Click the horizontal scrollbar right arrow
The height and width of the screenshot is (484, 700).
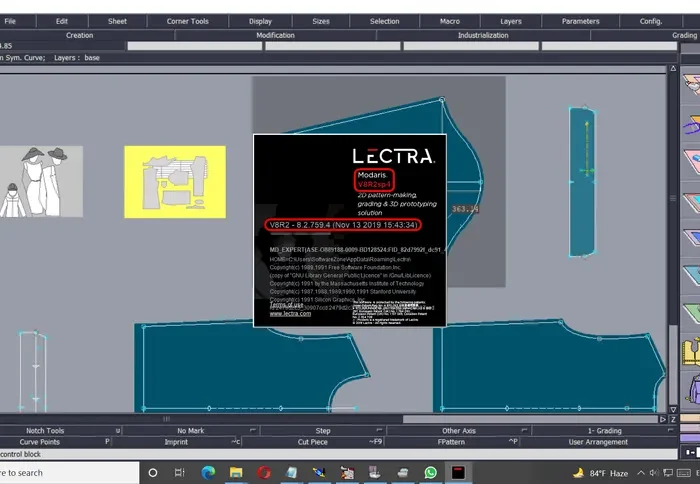point(662,419)
